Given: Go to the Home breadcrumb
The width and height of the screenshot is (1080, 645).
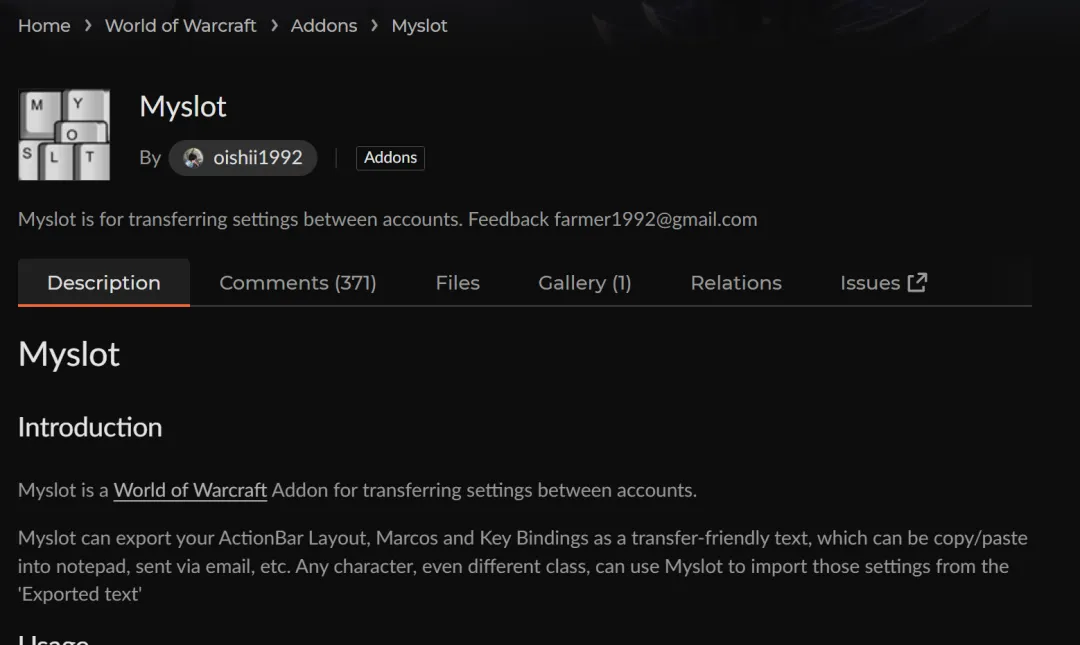Looking at the screenshot, I should [44, 26].
